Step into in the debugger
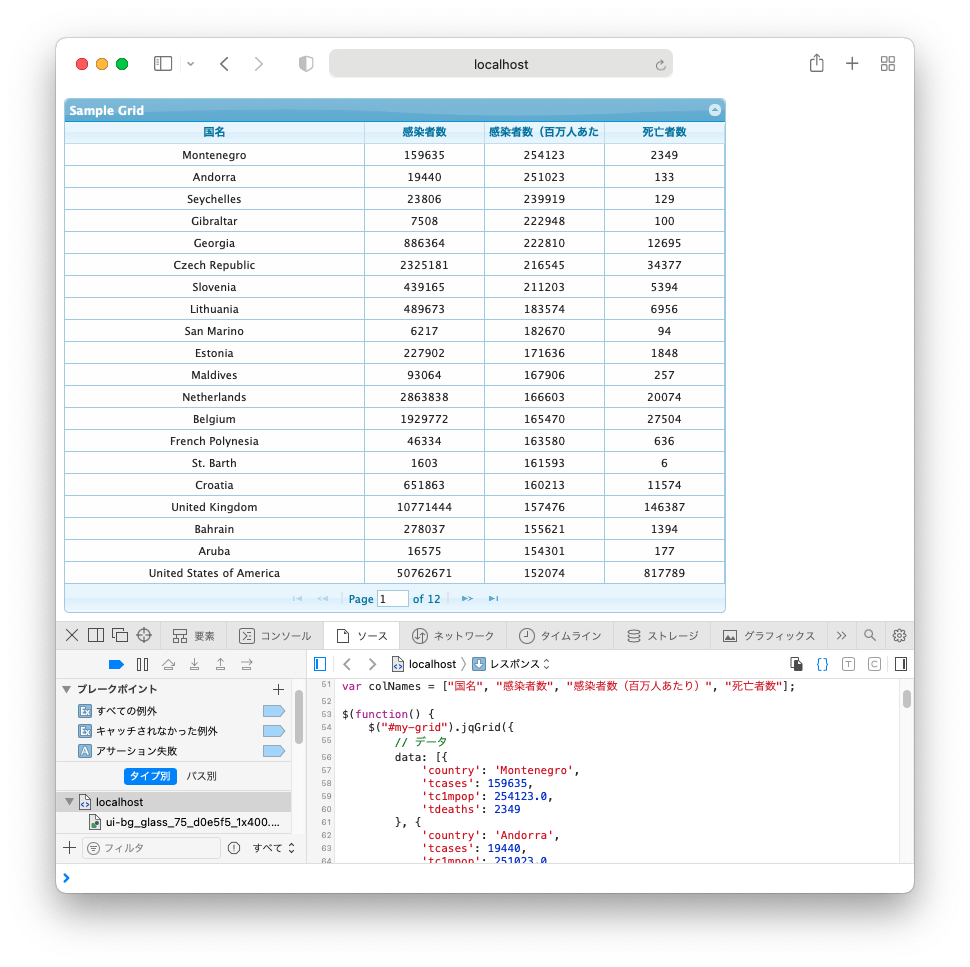Image resolution: width=970 pixels, height=967 pixels. pyautogui.click(x=194, y=664)
